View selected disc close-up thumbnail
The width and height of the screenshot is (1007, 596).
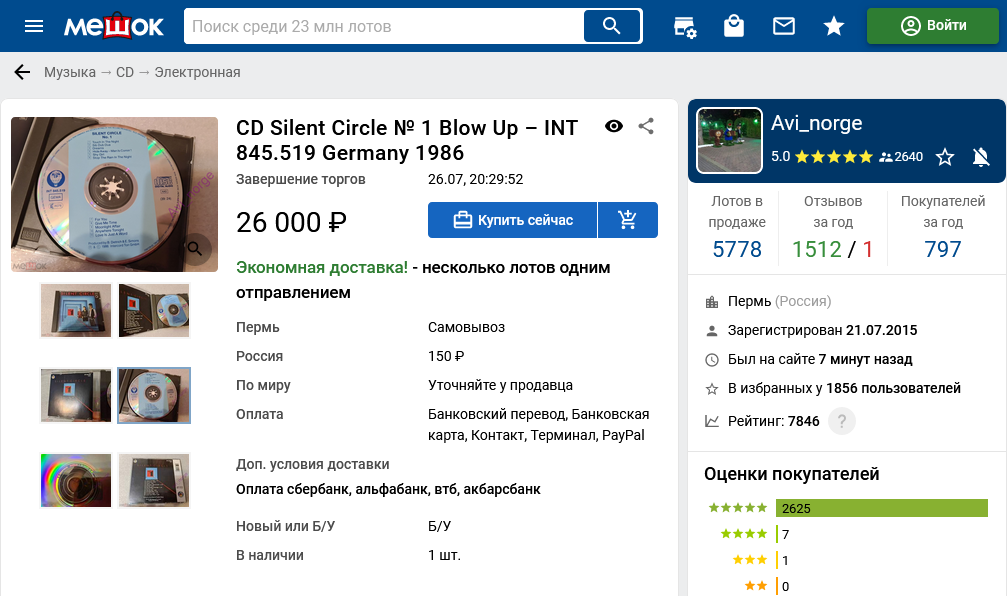(154, 395)
